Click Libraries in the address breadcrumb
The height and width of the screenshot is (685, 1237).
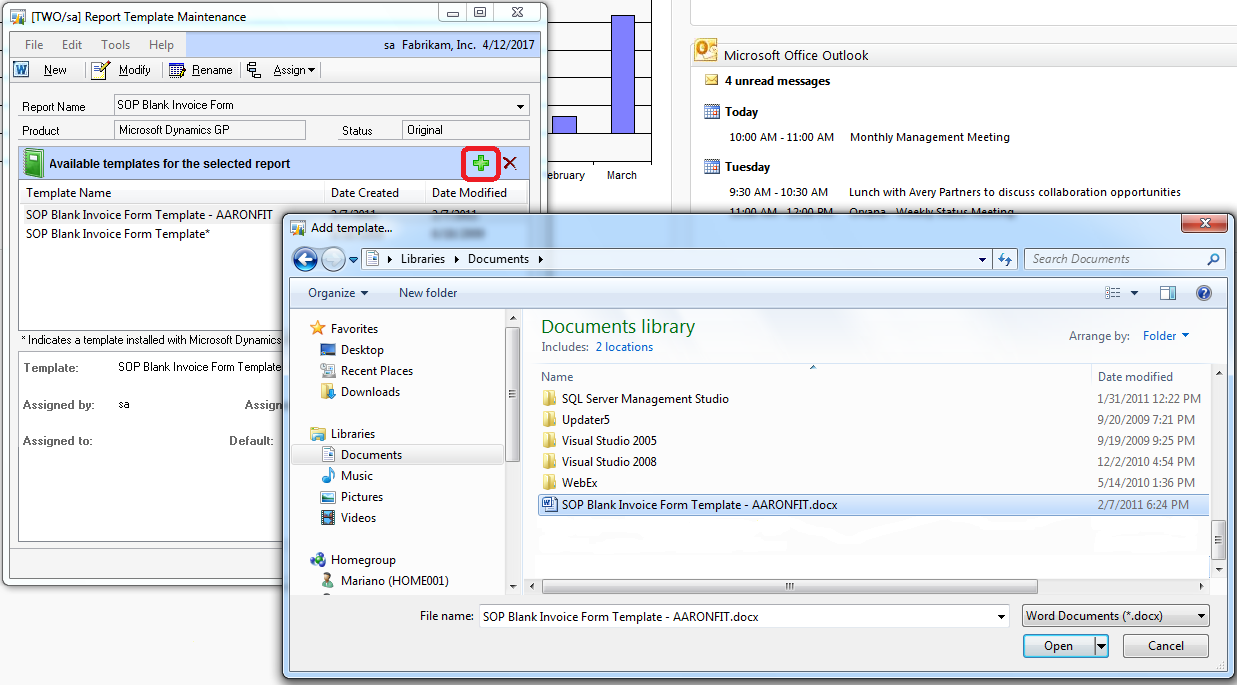tap(423, 259)
